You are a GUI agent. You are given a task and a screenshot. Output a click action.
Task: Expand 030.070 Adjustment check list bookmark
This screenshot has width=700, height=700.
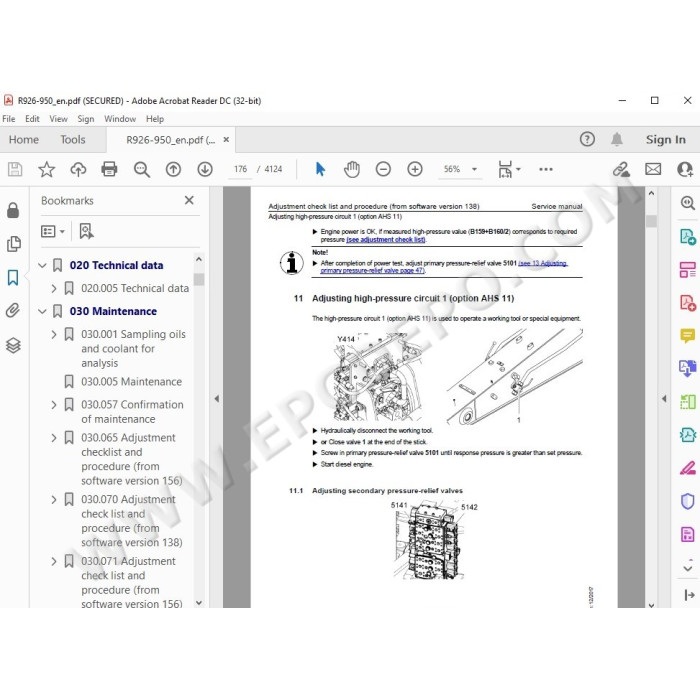(54, 499)
